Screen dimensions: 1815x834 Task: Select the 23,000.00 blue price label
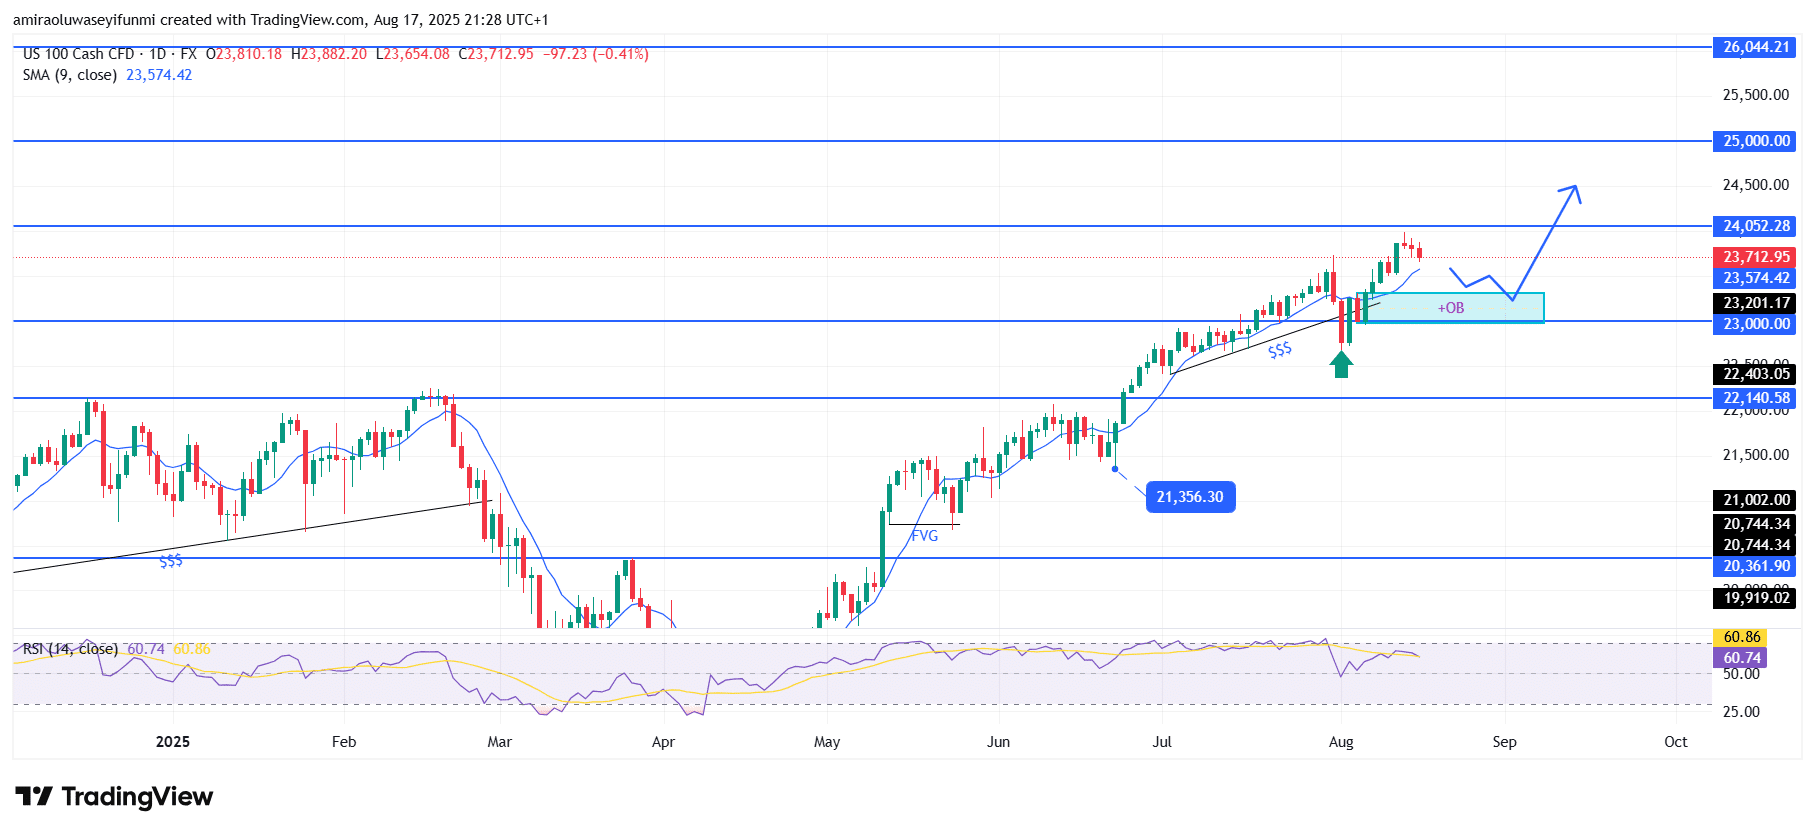coord(1755,324)
